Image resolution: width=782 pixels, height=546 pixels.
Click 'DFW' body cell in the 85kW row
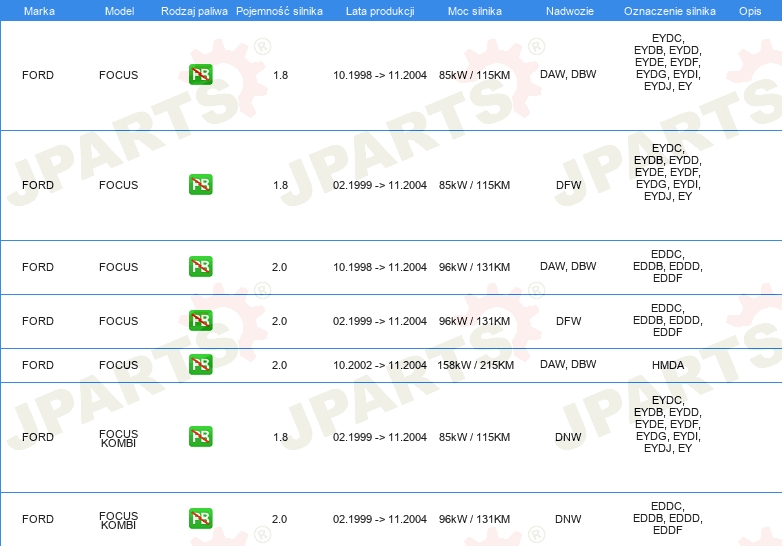point(569,185)
